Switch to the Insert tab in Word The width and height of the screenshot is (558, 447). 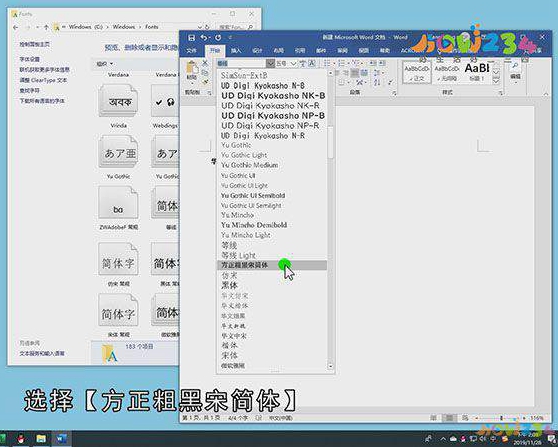pos(236,51)
